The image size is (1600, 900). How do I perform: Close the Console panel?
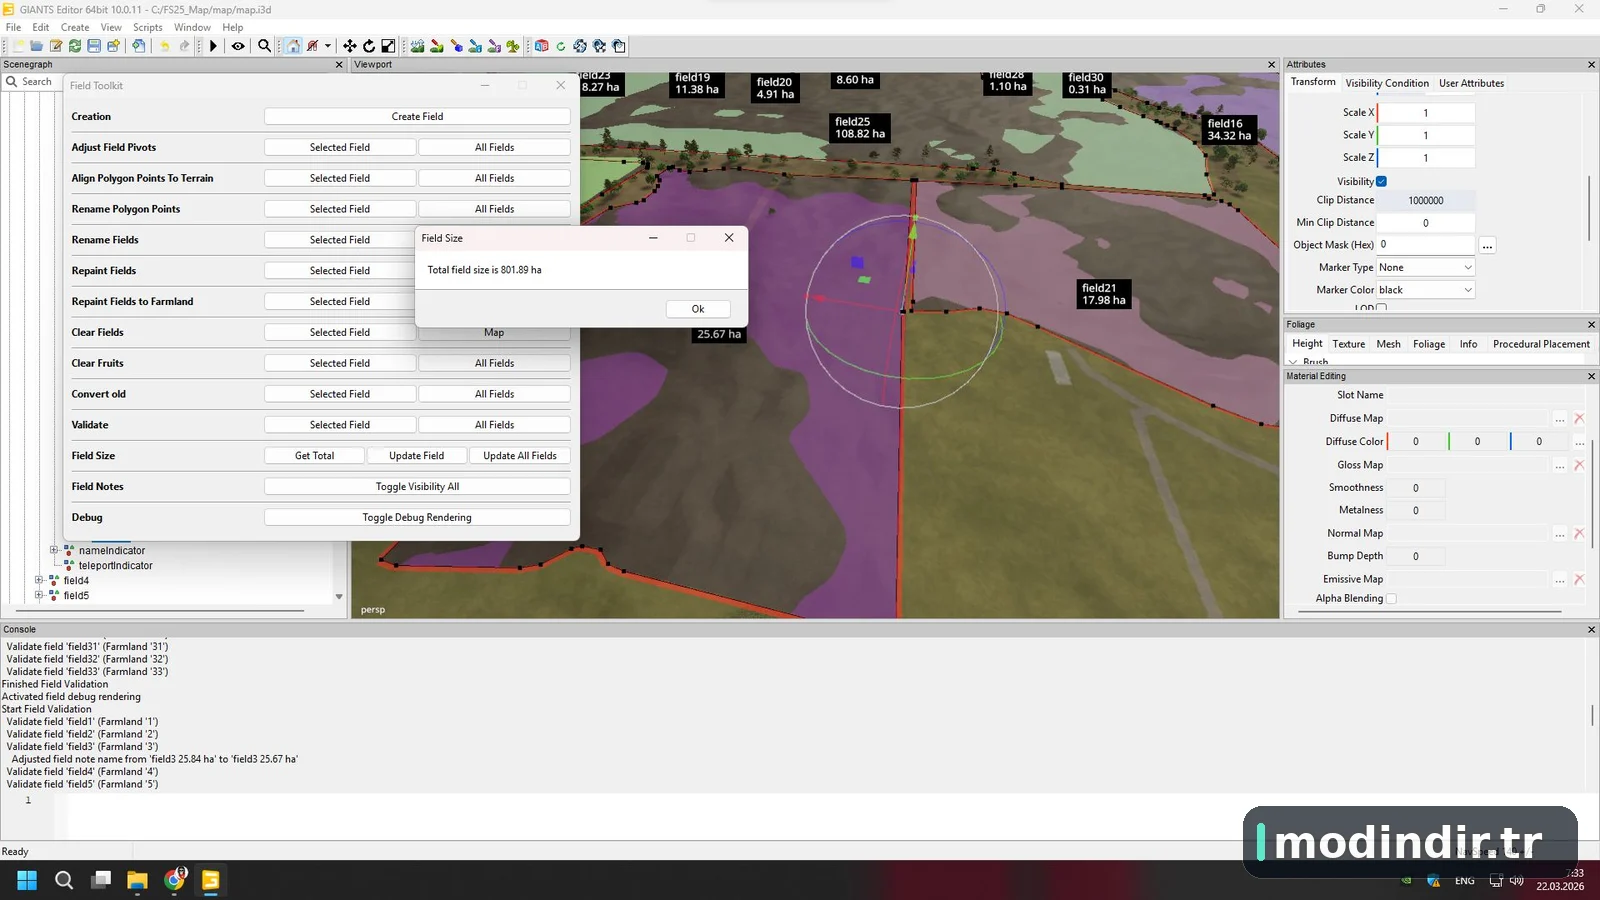point(1591,629)
